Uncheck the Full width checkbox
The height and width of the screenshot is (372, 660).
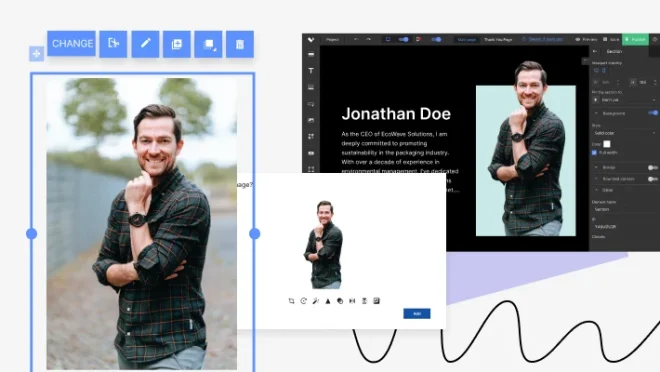click(594, 152)
